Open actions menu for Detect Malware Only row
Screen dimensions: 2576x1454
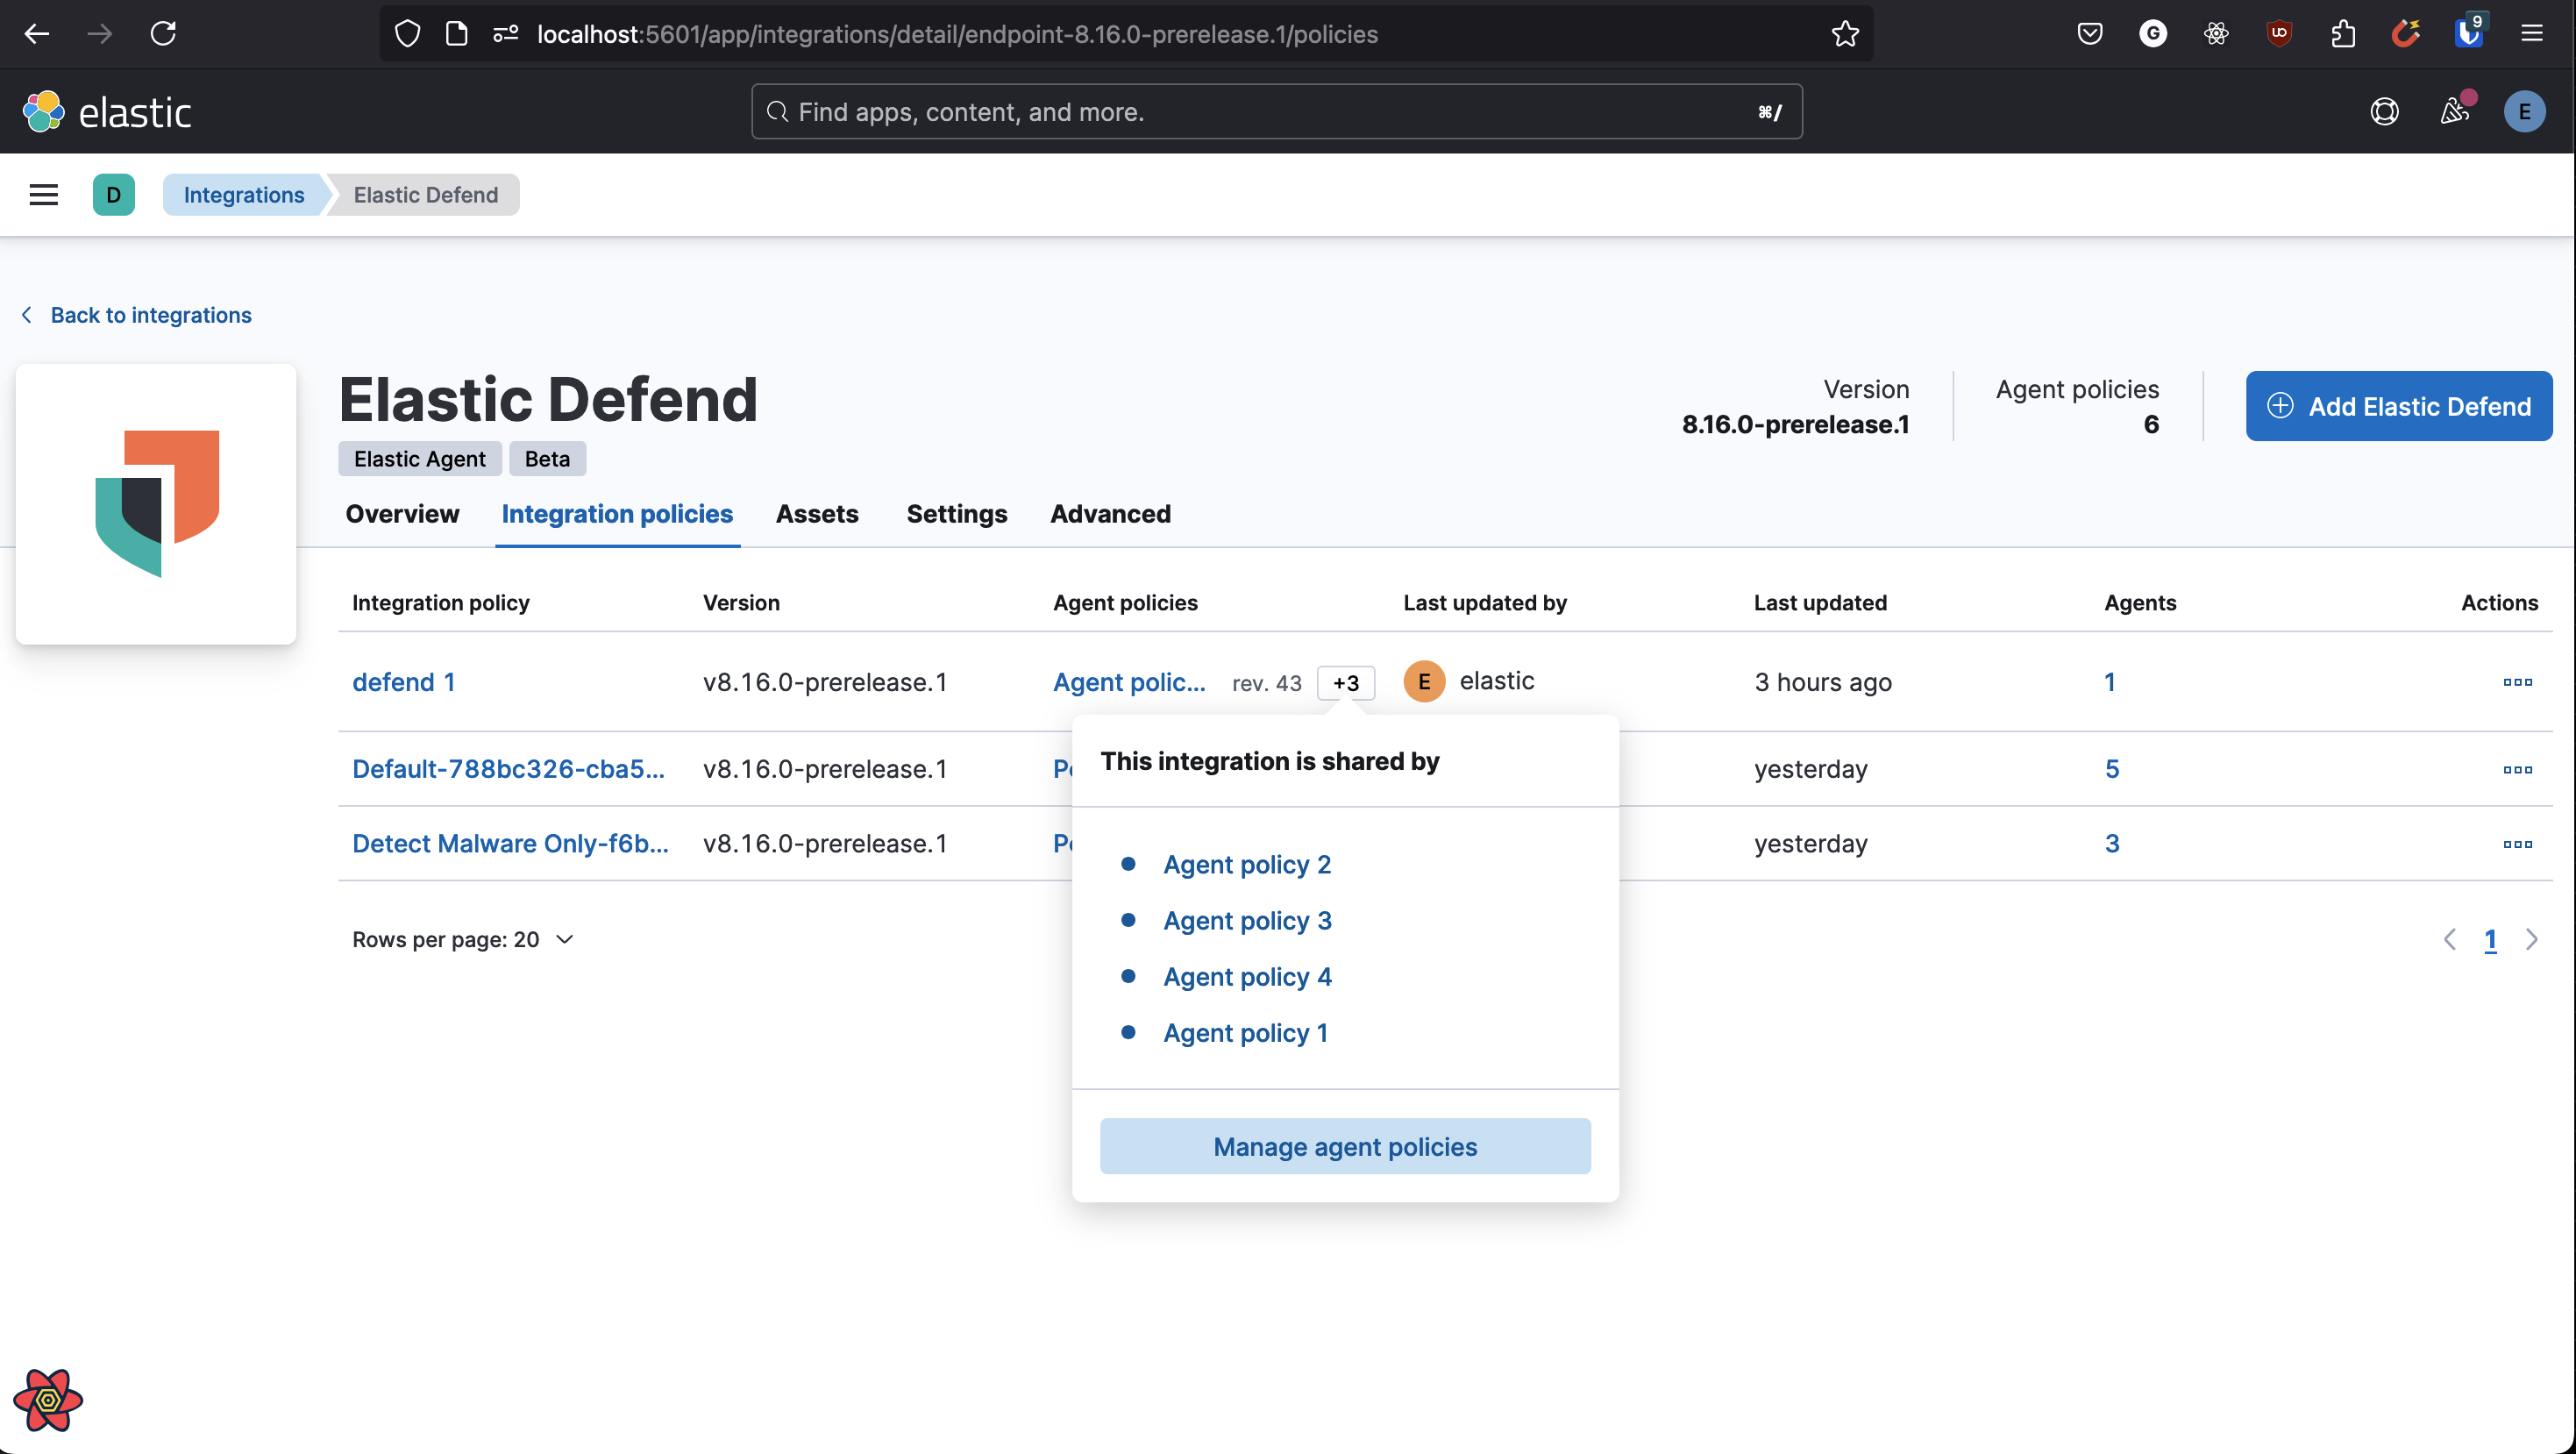2517,844
